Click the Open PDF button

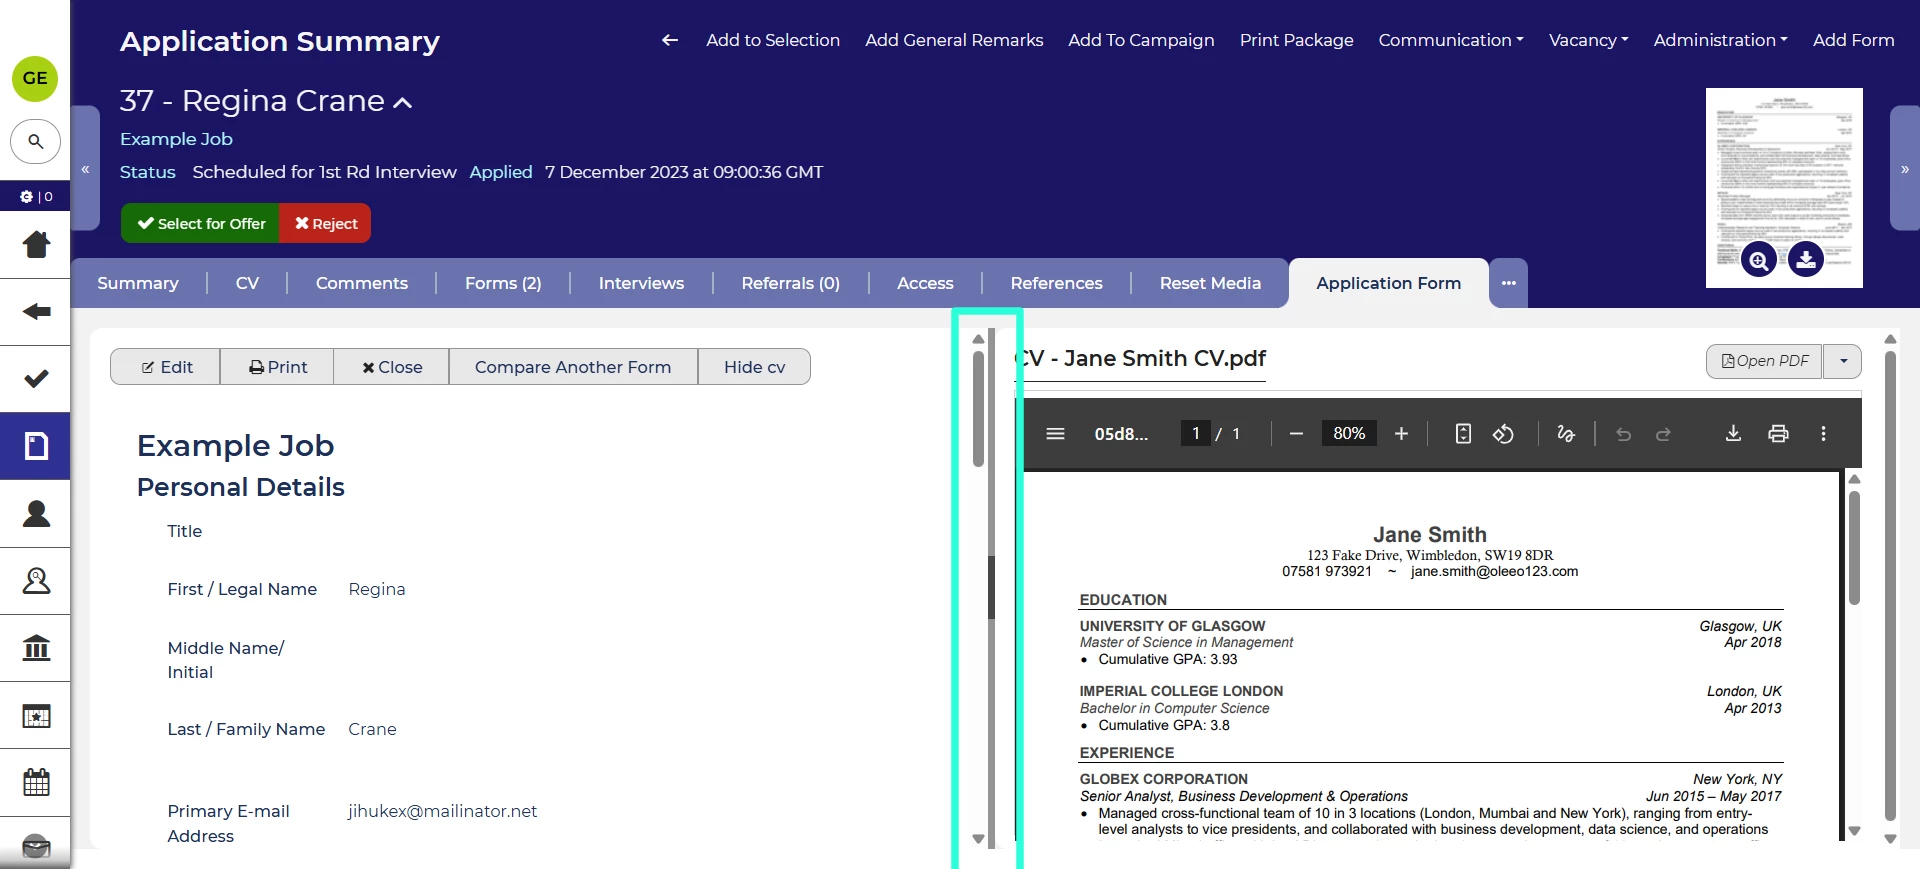tap(1765, 361)
